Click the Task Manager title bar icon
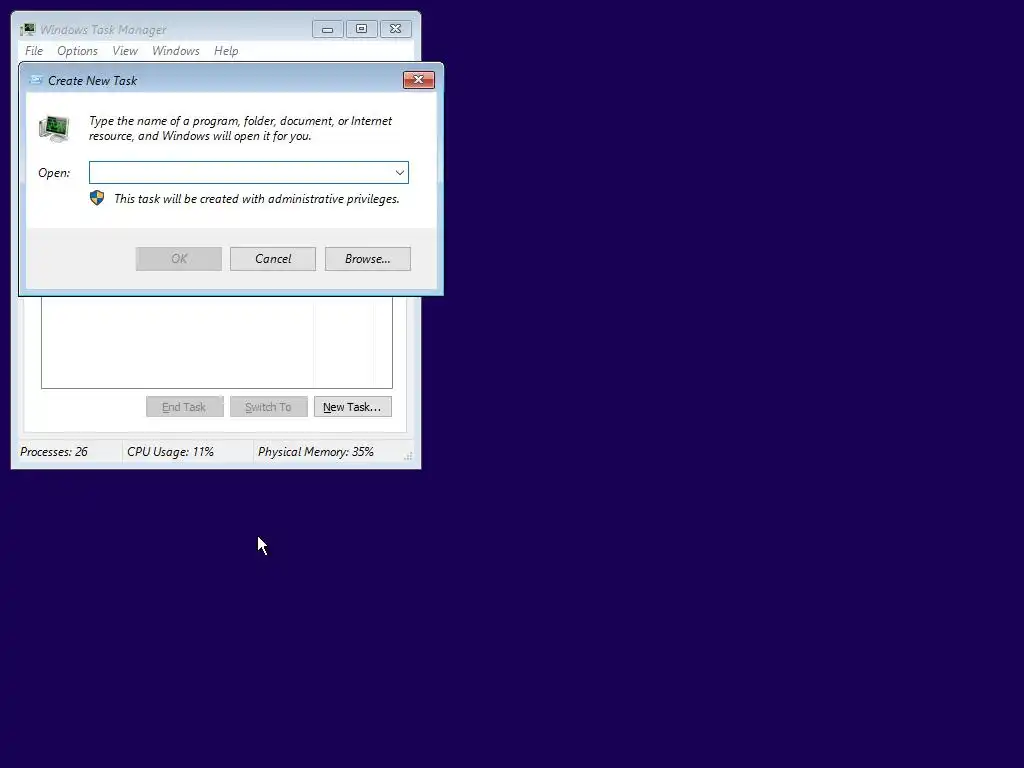The image size is (1024, 768). [28, 29]
